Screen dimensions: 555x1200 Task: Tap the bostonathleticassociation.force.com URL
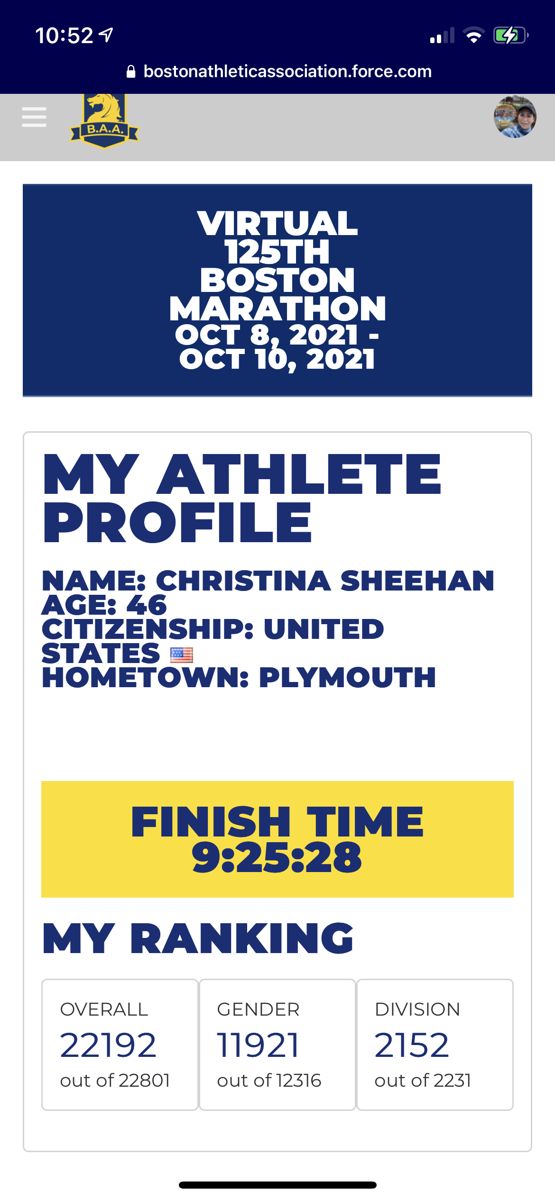287,71
